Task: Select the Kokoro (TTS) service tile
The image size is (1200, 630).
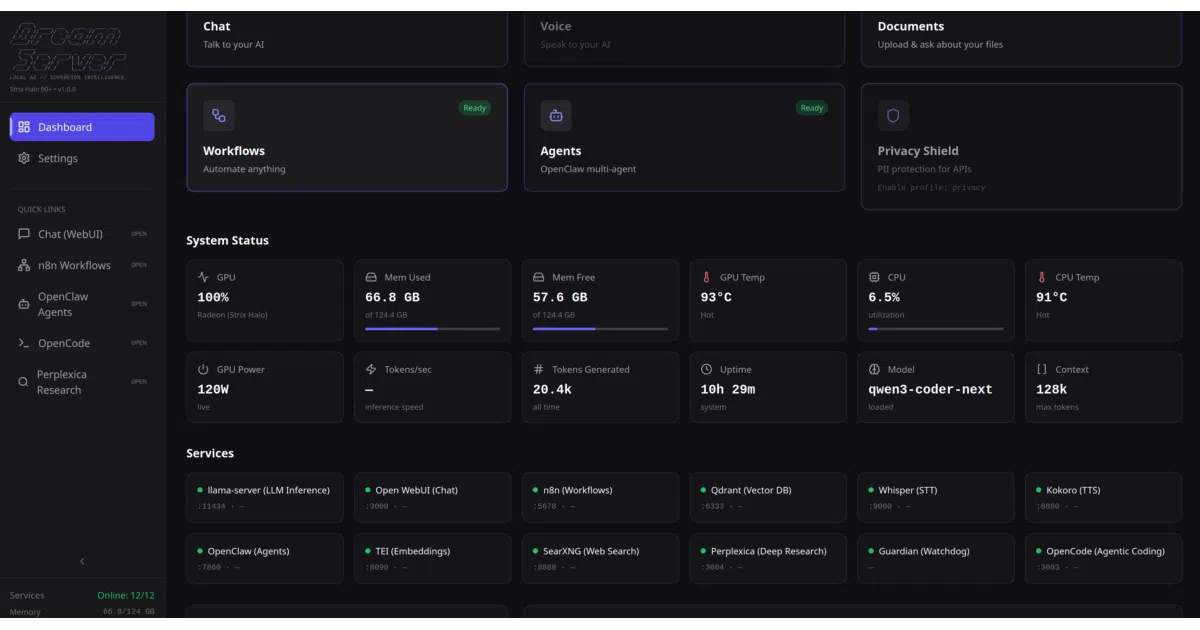Action: (x=1104, y=497)
